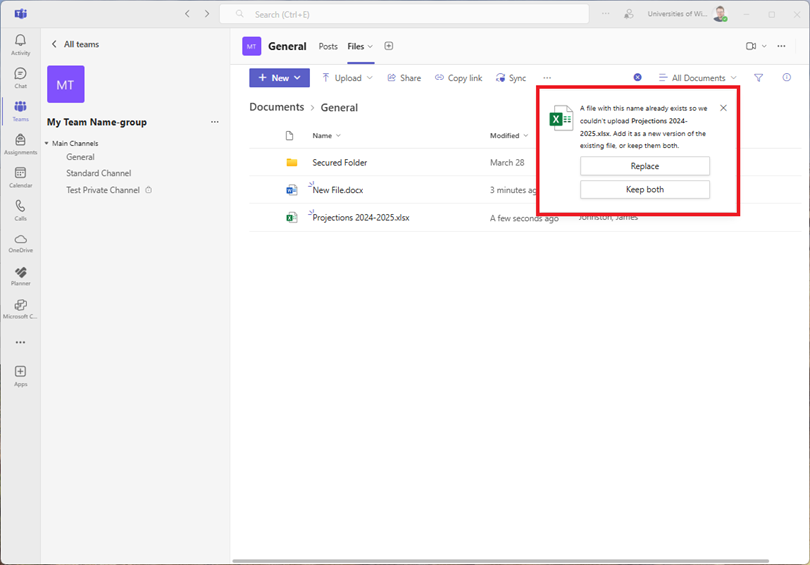810x565 pixels.
Task: Add a new tab with plus icon
Action: (x=389, y=46)
